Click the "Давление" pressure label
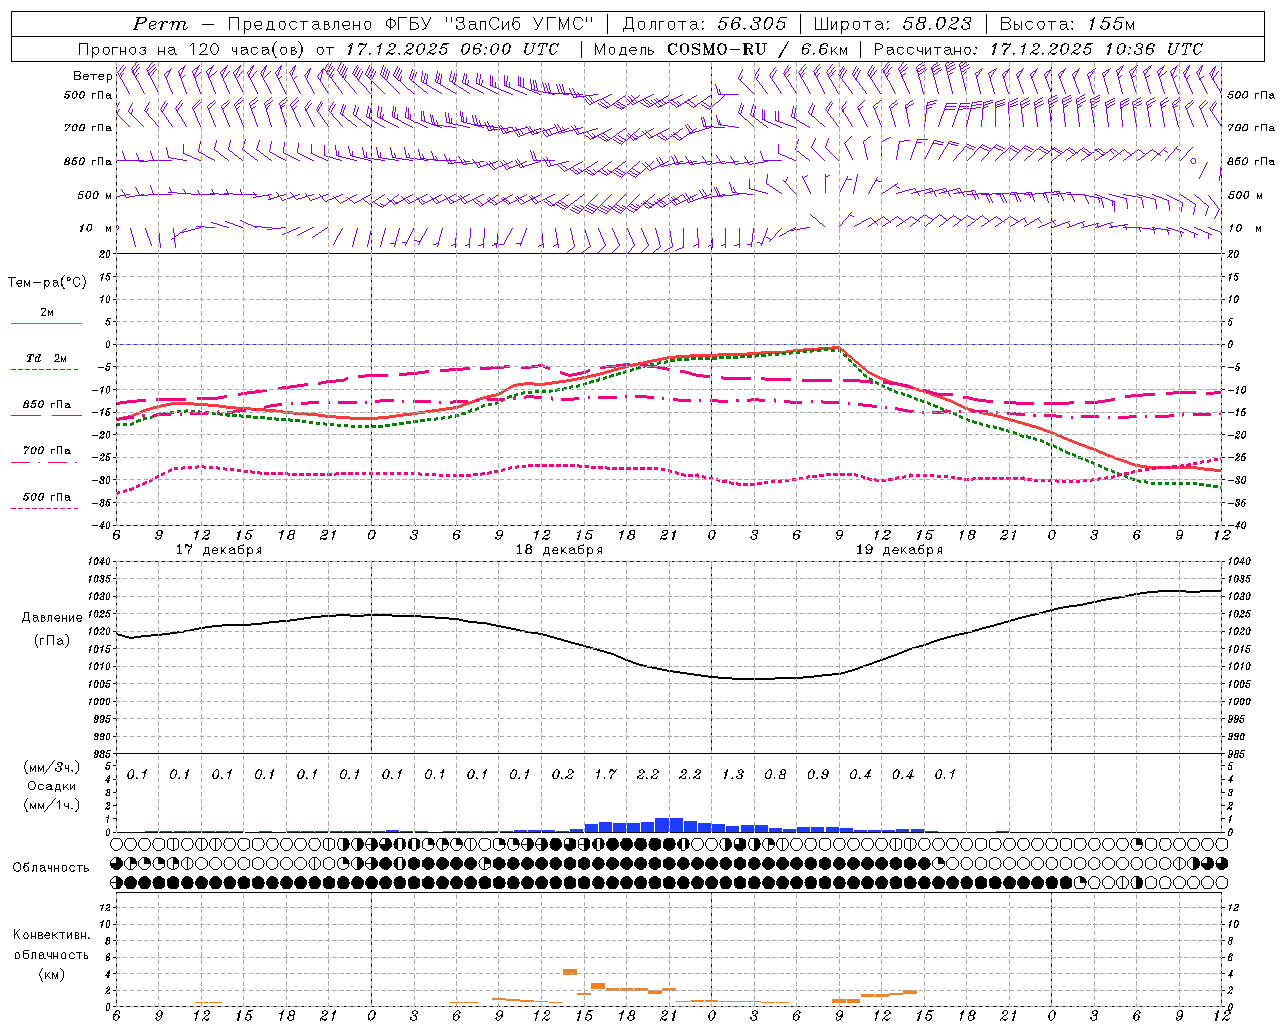The width and height of the screenshot is (1280, 1024). point(52,618)
